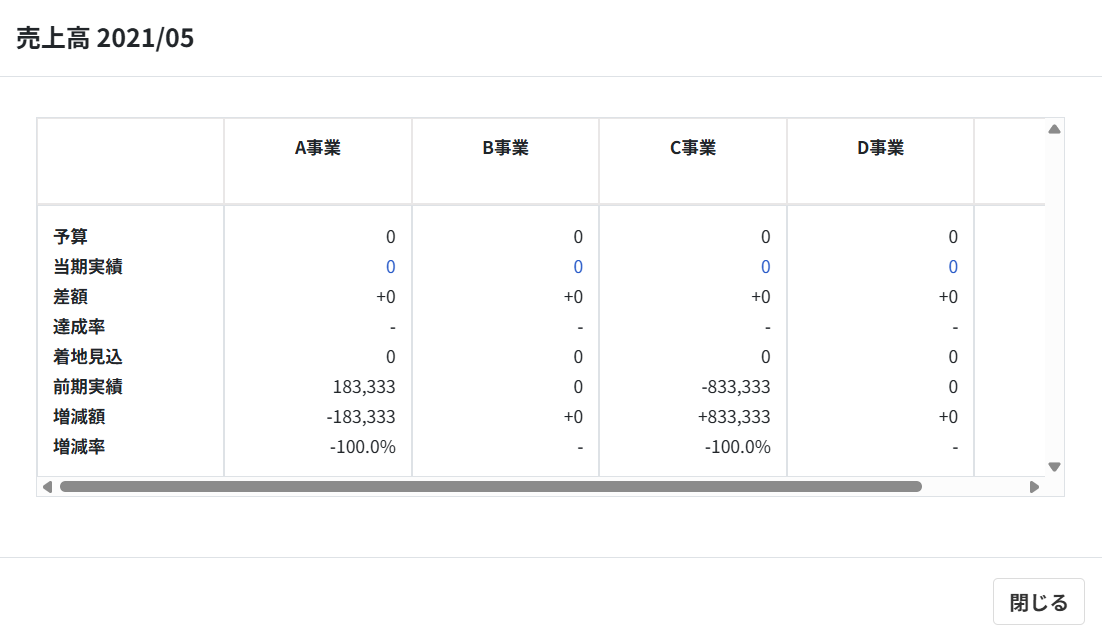Click D事業 増減額 value +0
The width and height of the screenshot is (1102, 641).
948,417
